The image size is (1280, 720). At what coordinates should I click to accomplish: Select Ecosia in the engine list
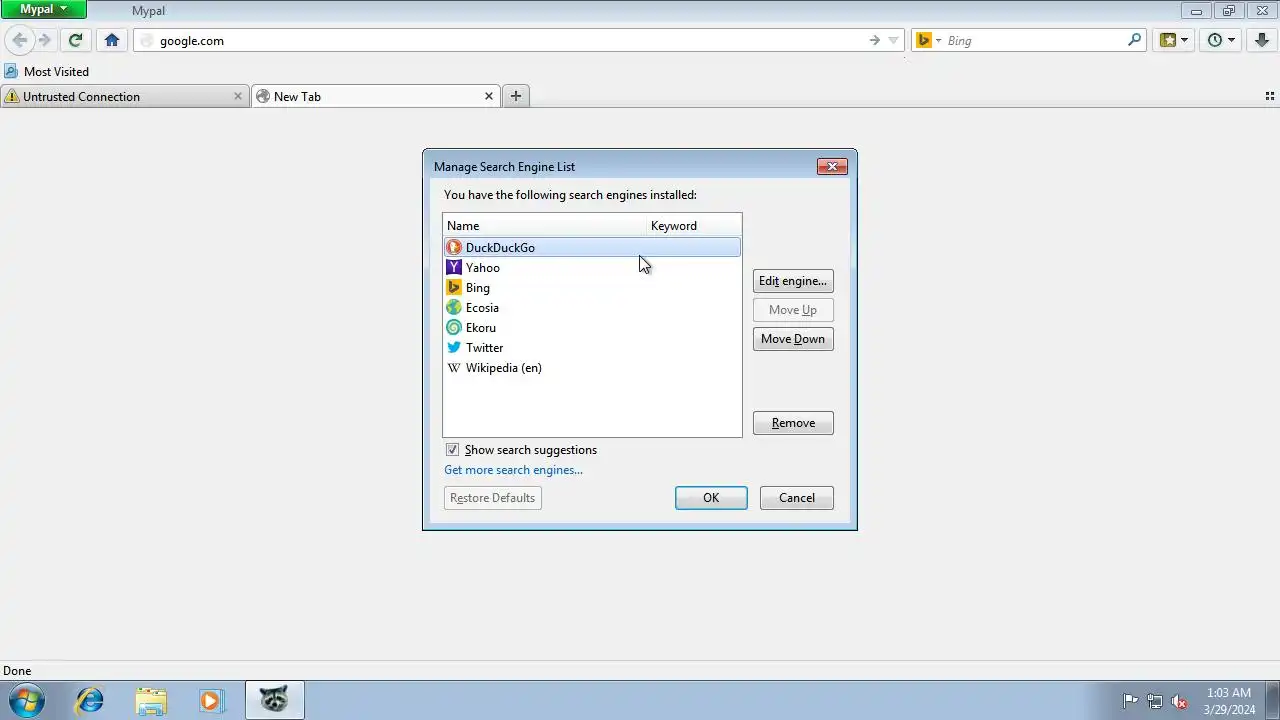point(592,308)
